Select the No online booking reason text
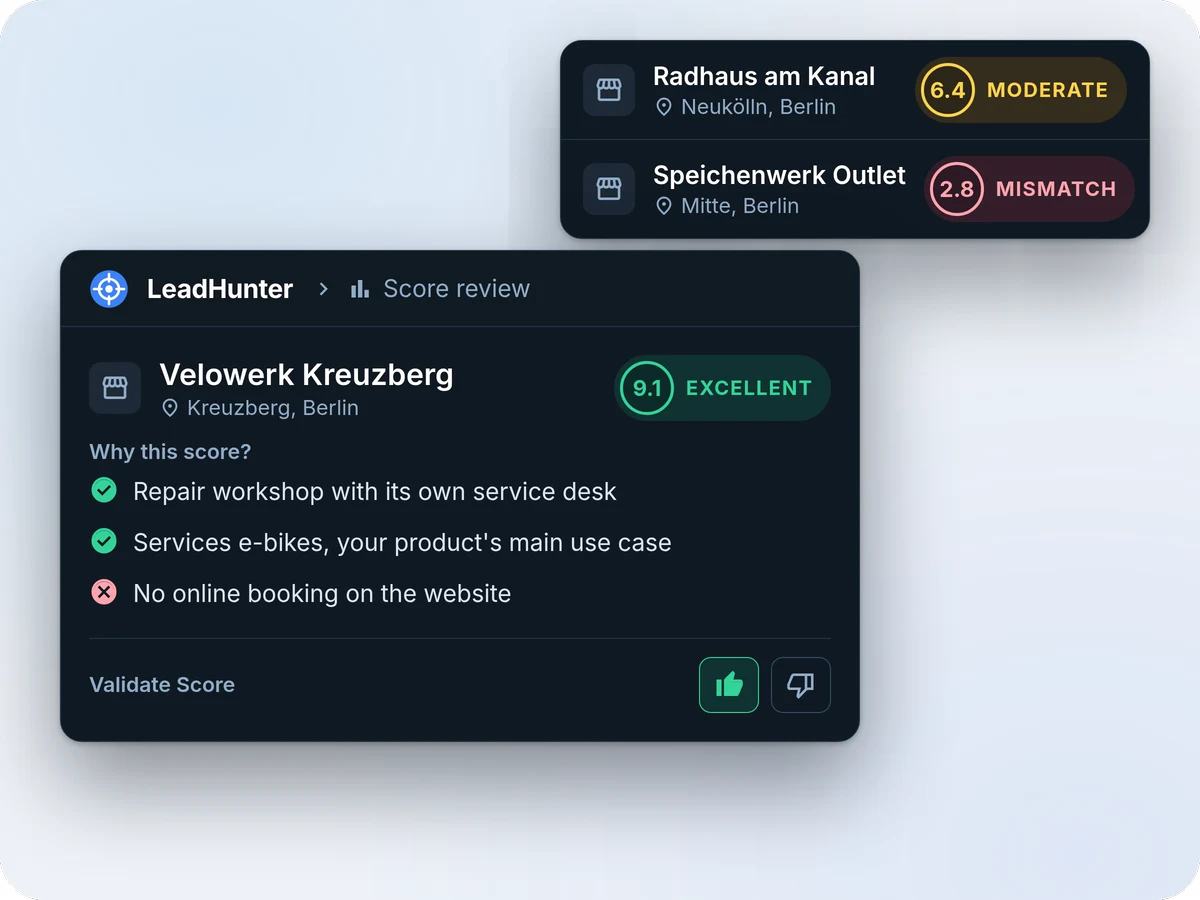 pos(322,594)
